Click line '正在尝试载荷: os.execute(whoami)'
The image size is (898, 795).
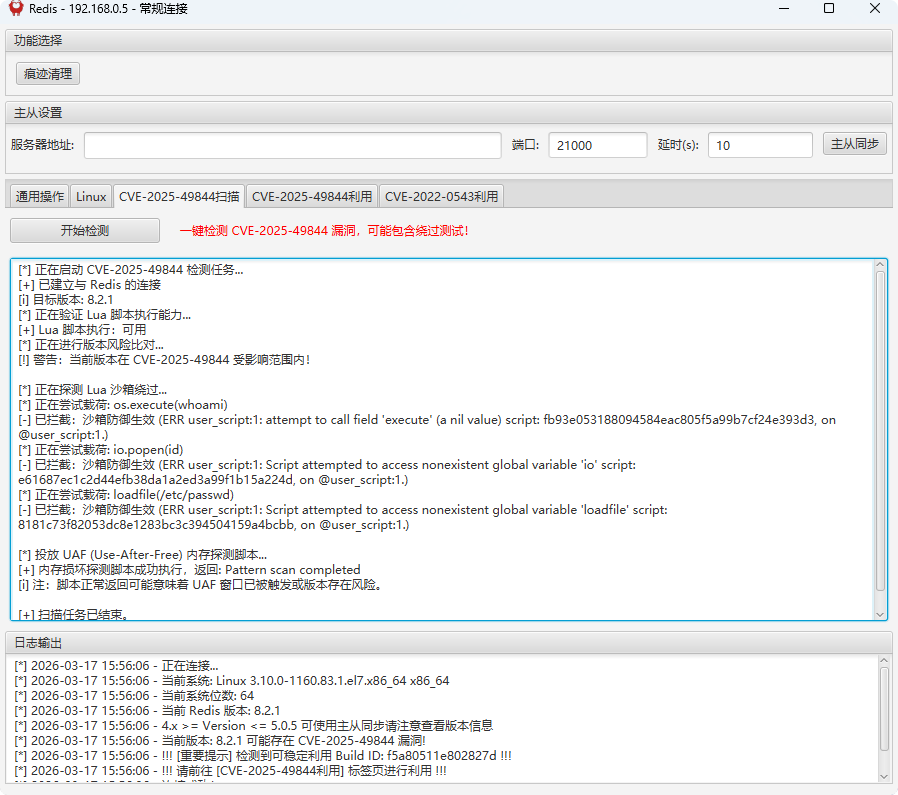pos(123,405)
